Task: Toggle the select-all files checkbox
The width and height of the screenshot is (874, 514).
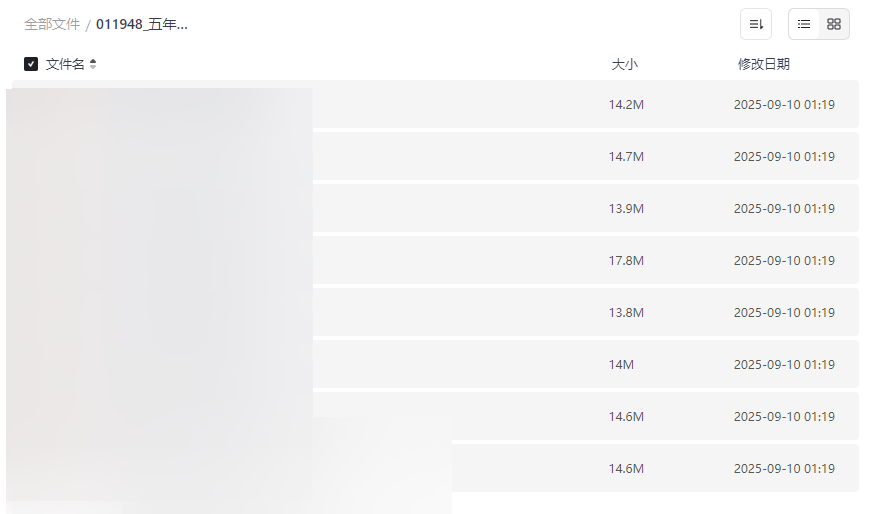Action: [31, 64]
